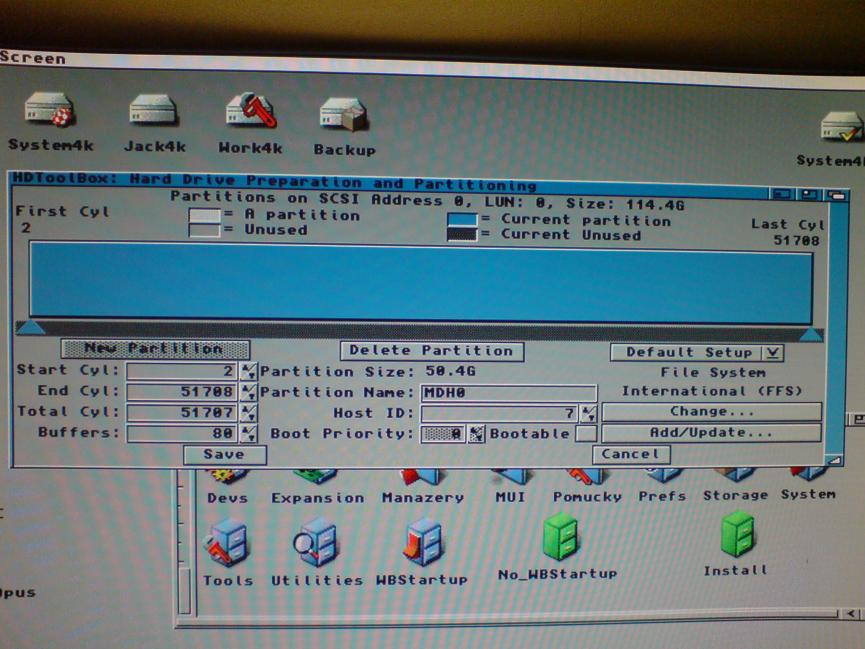
Task: Open the Work4k drive icon
Action: point(249,110)
